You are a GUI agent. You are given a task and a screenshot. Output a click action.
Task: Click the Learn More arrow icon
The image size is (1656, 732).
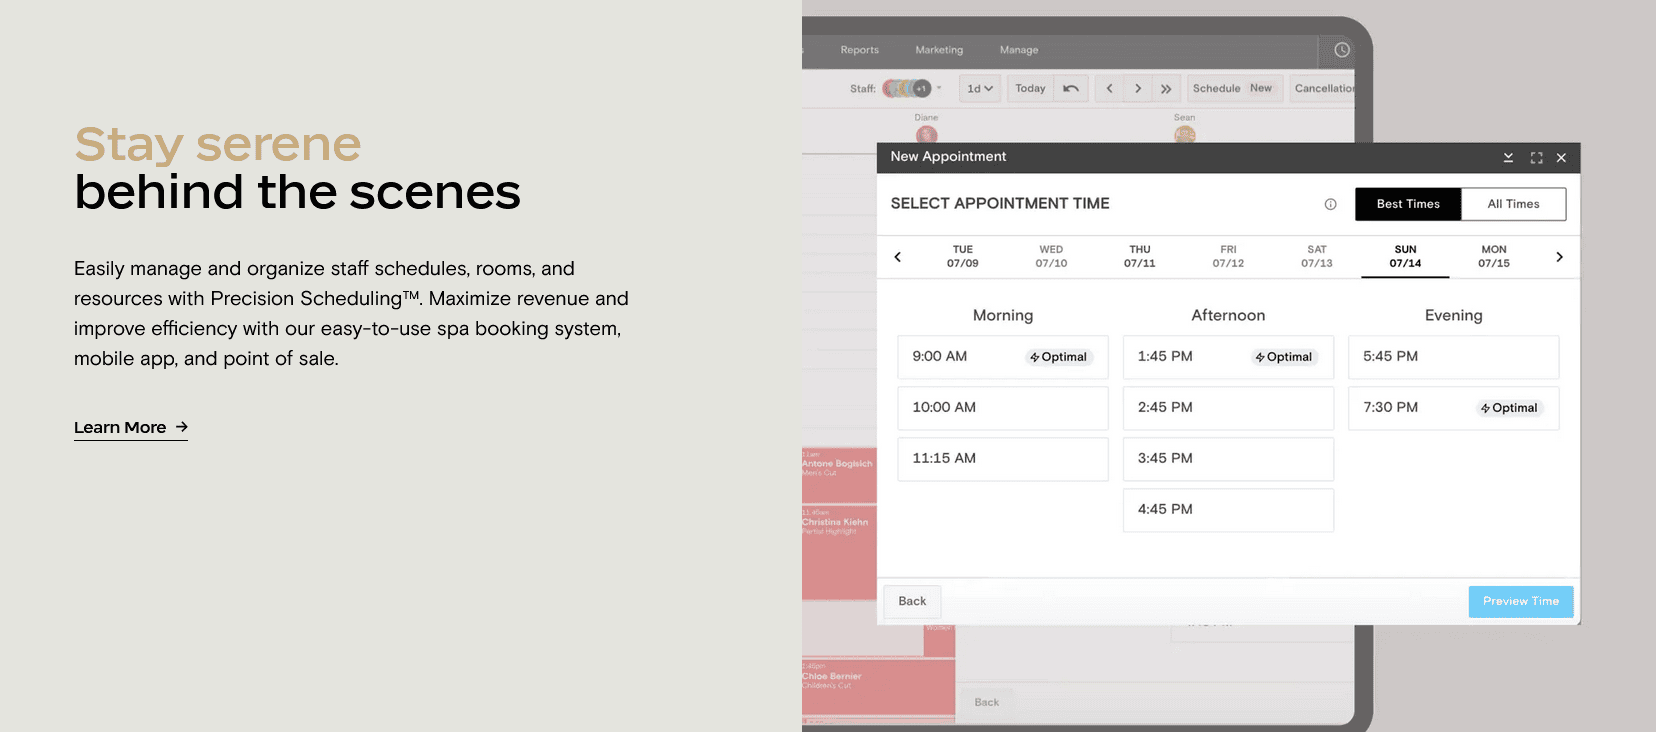click(x=181, y=427)
